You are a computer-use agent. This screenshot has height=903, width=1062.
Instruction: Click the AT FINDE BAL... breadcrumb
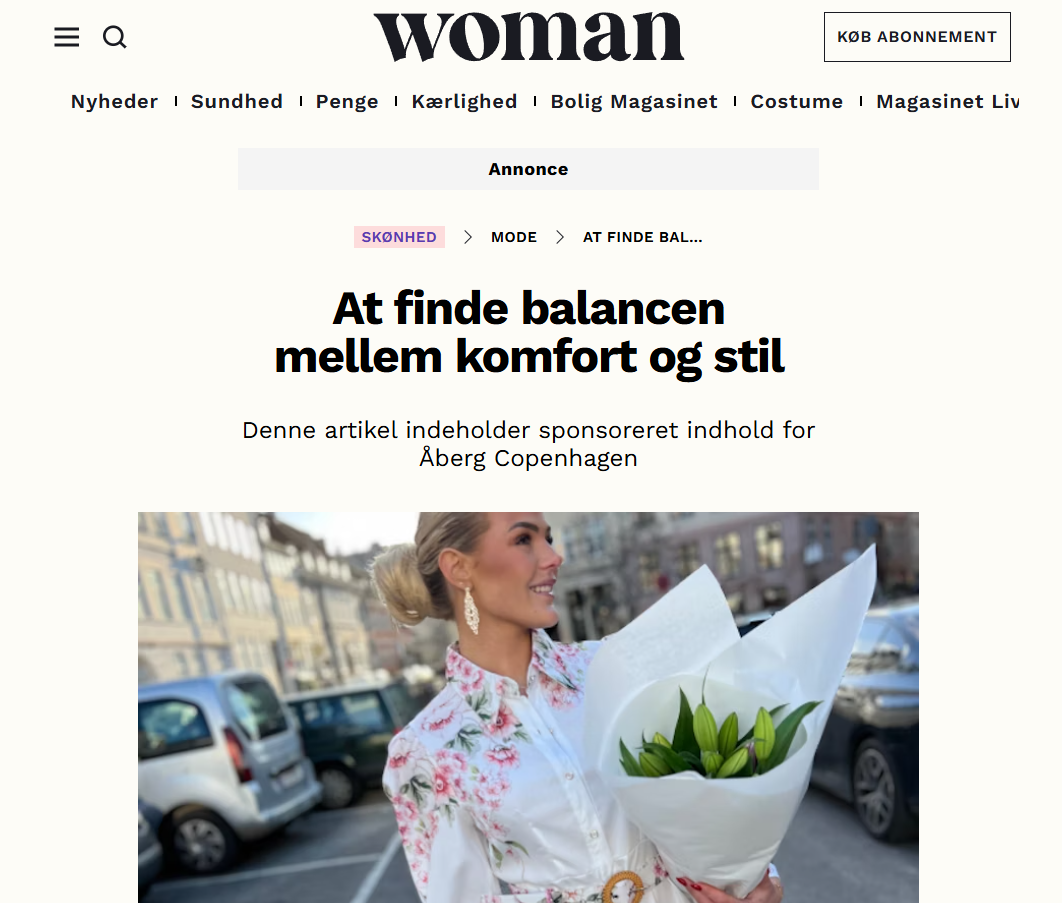point(642,237)
